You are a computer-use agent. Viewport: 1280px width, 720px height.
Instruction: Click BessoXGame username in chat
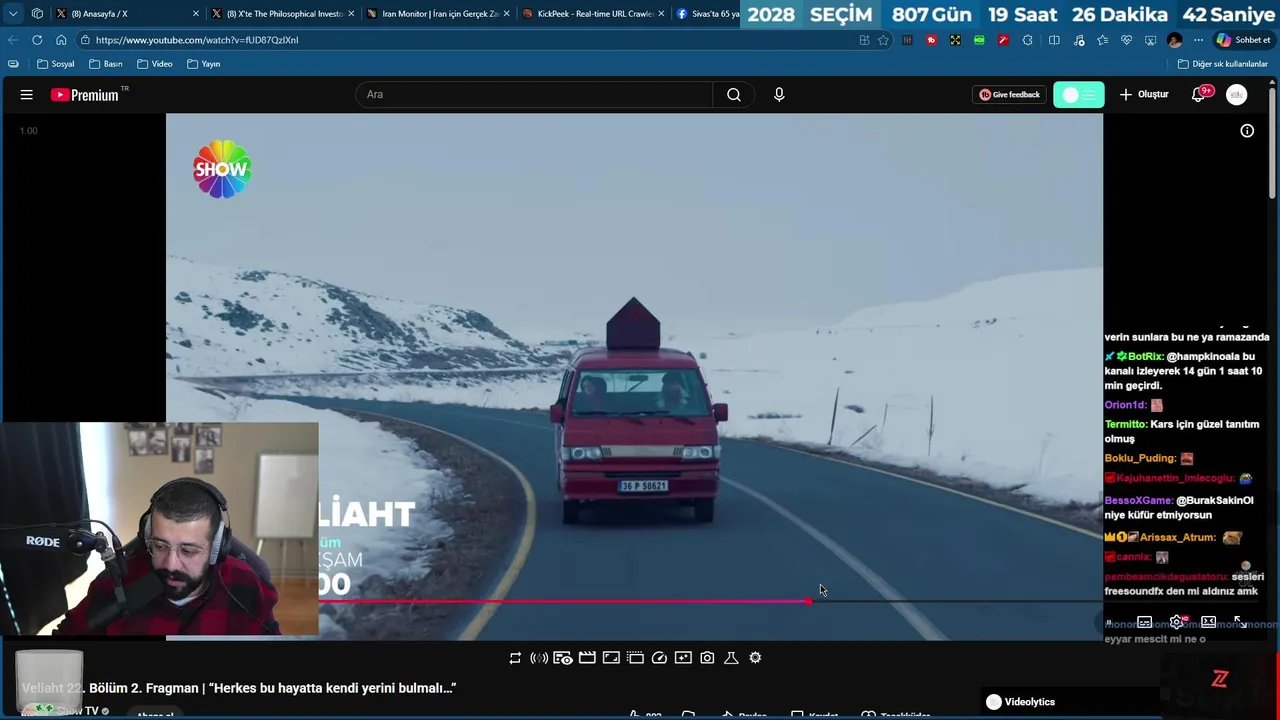[x=1139, y=500]
